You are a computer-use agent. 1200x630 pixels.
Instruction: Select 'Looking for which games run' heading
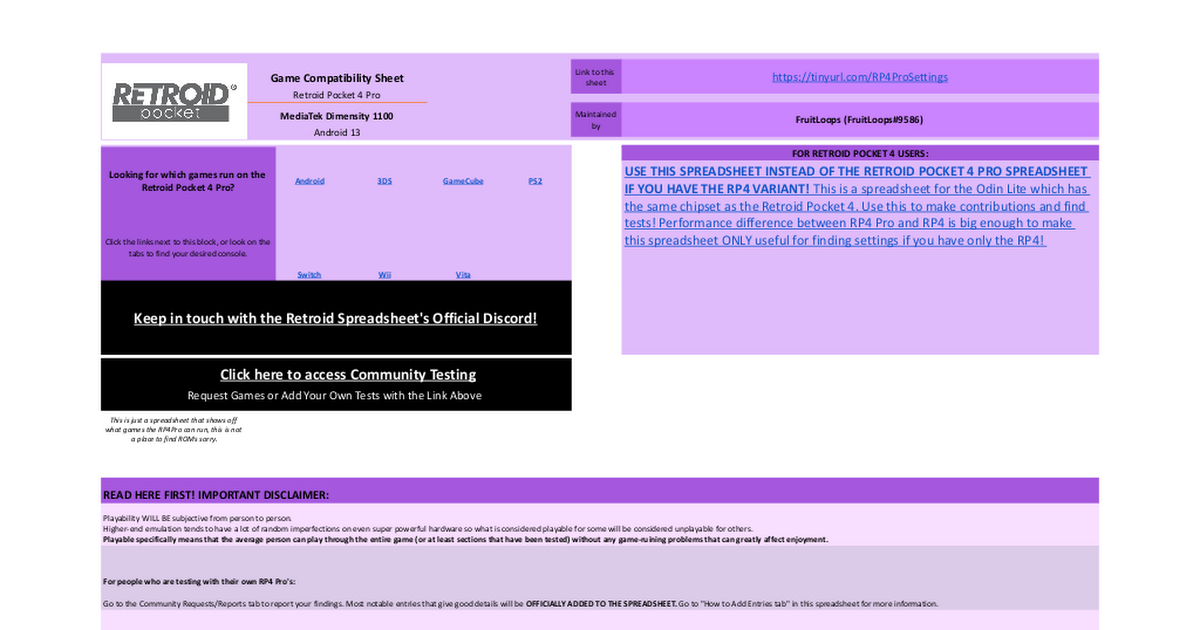(x=188, y=181)
